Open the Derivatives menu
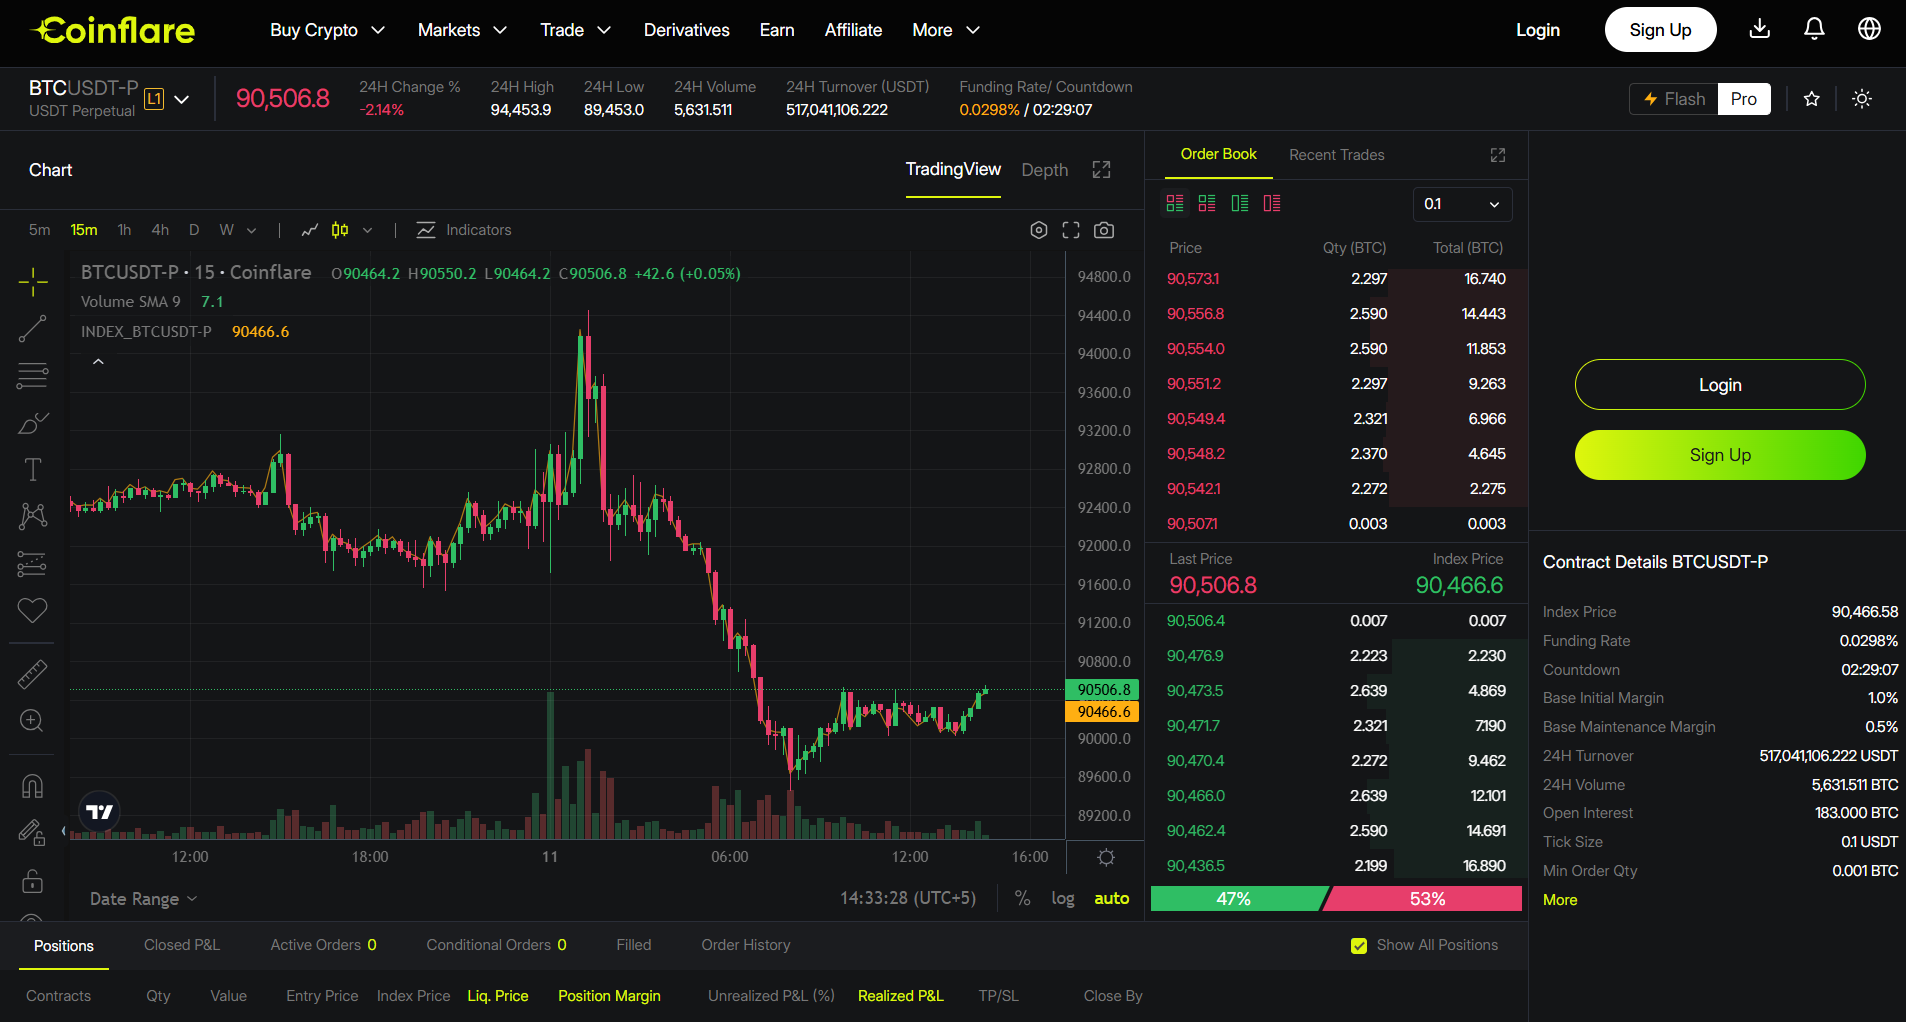Viewport: 1906px width, 1022px height. tap(686, 30)
